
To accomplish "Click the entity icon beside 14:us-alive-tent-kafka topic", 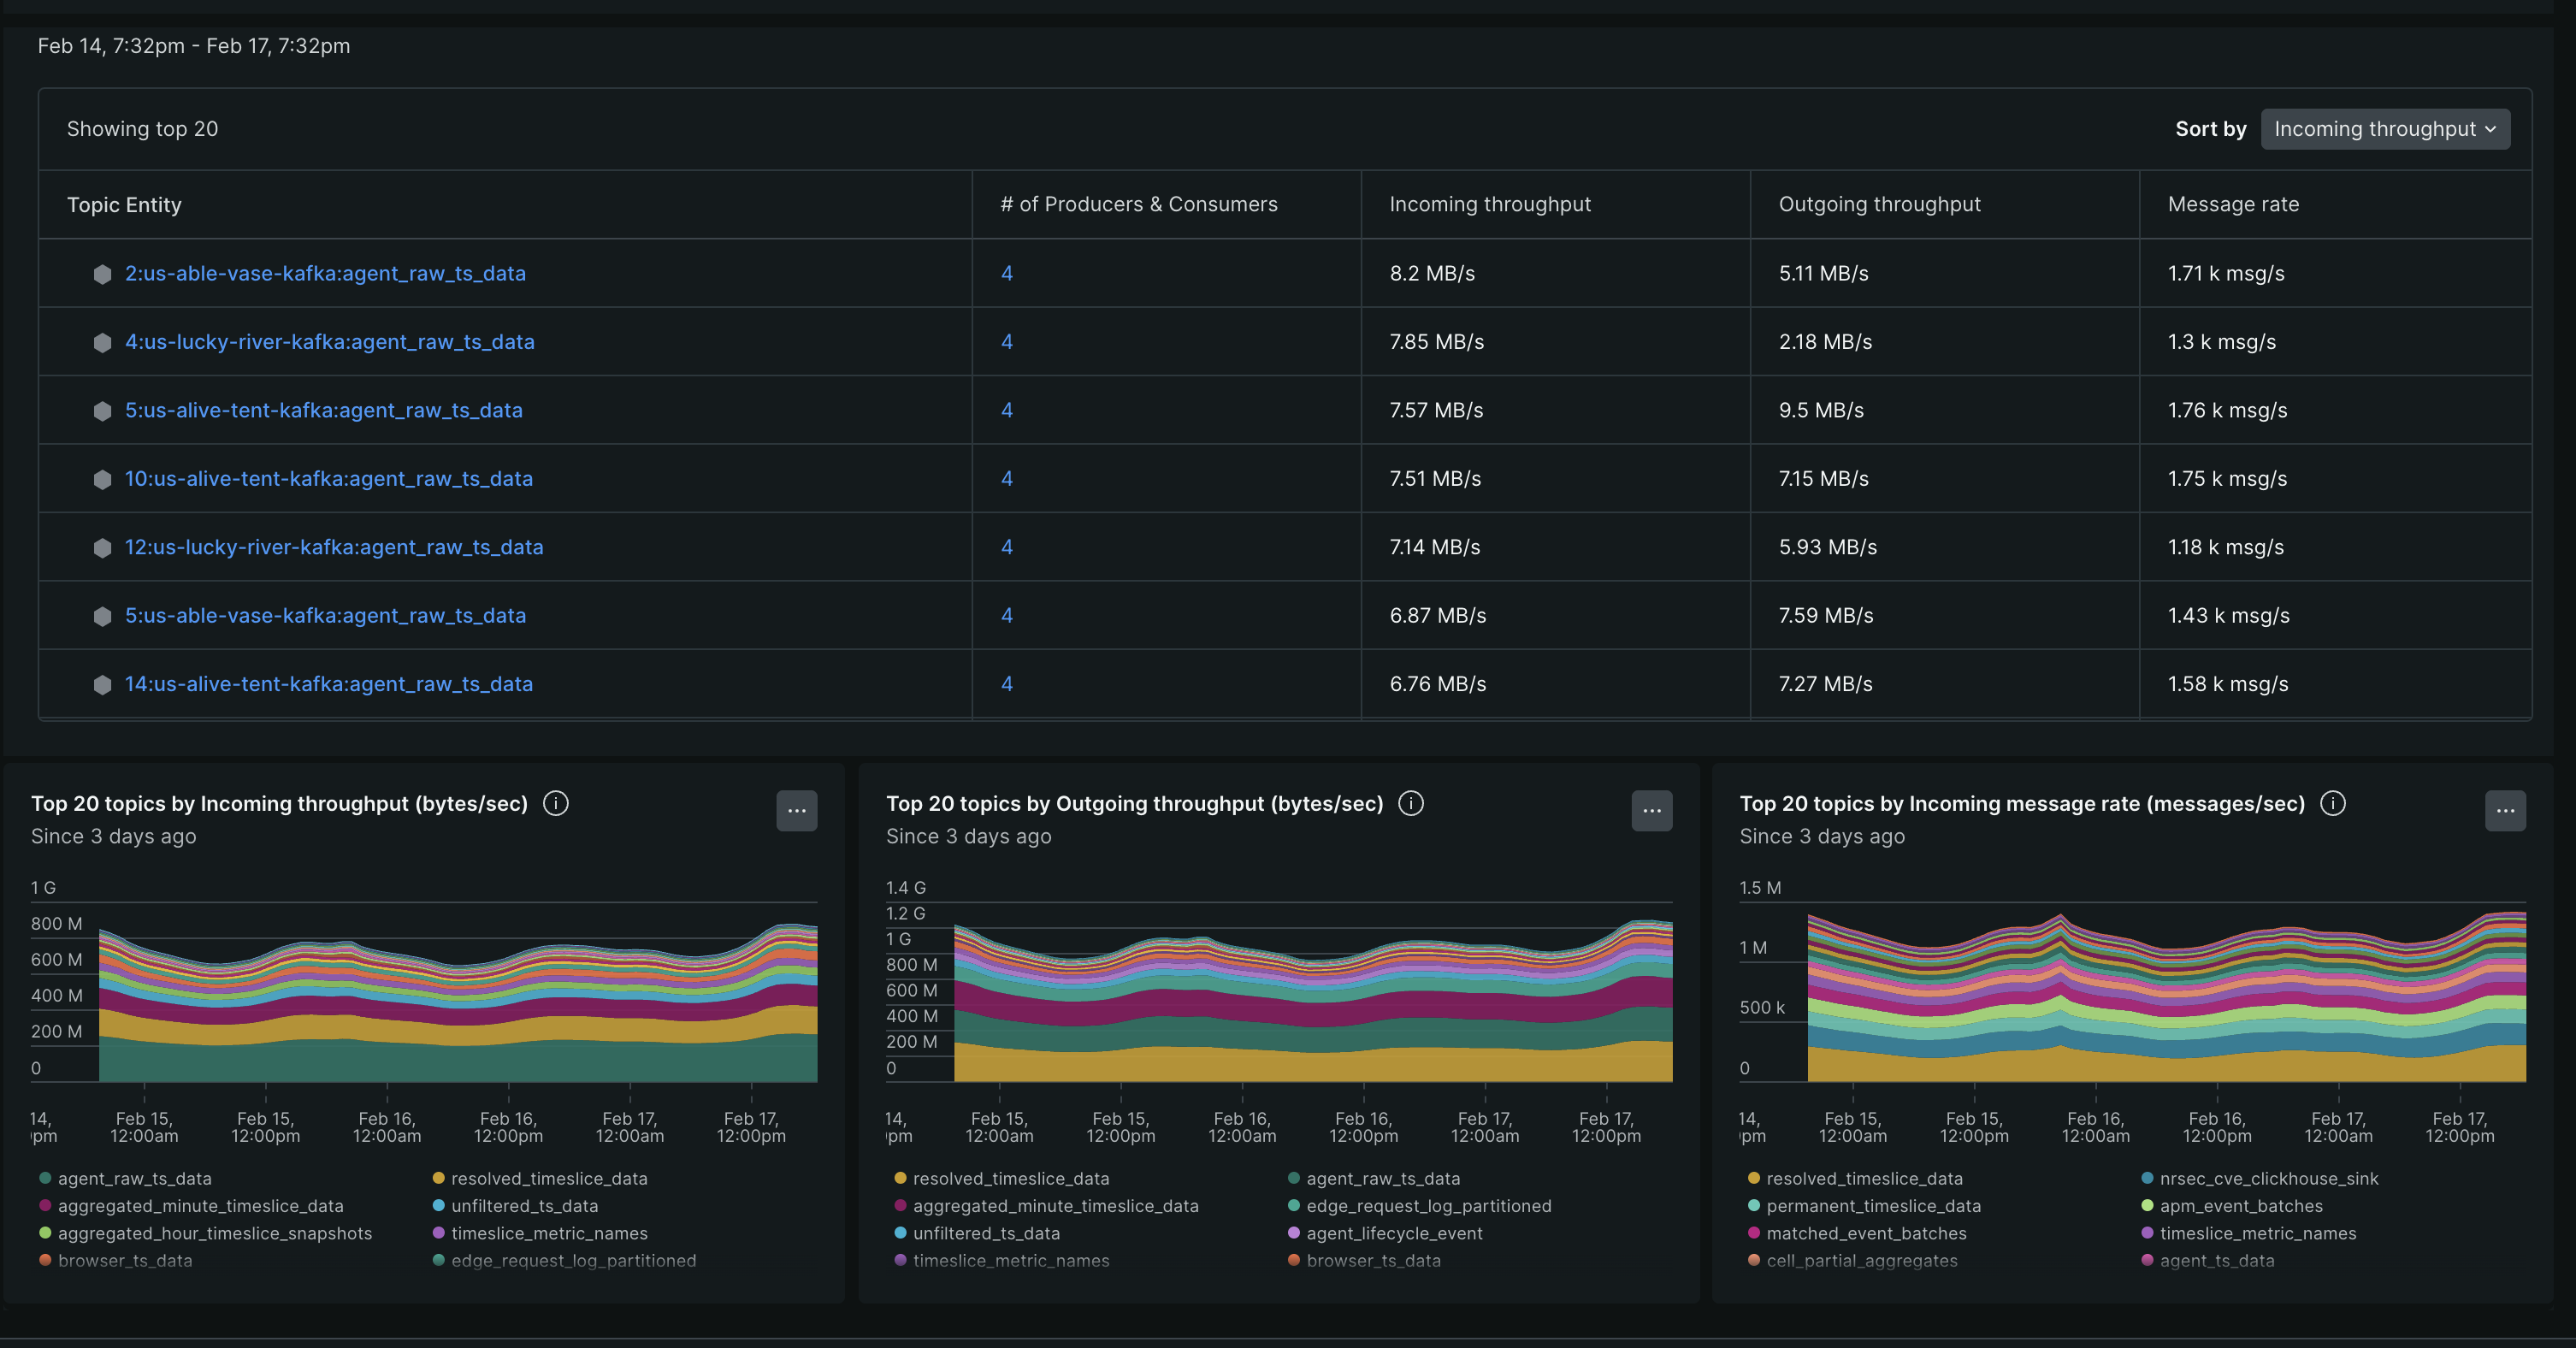I will click(103, 684).
